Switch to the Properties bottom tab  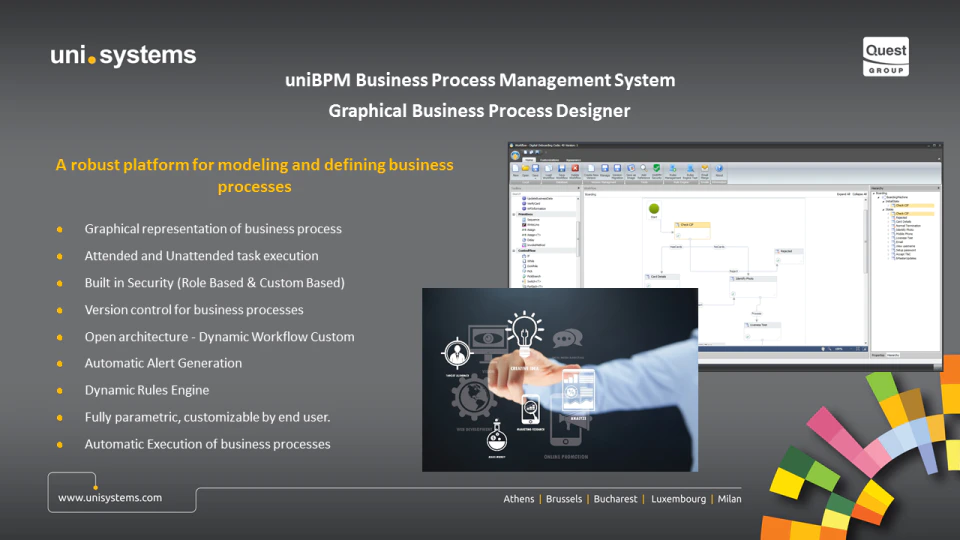point(877,355)
